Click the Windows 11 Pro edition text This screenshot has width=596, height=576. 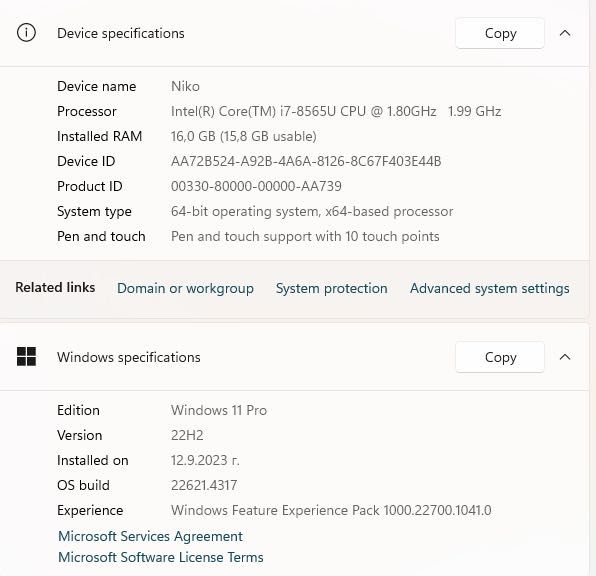coord(219,410)
